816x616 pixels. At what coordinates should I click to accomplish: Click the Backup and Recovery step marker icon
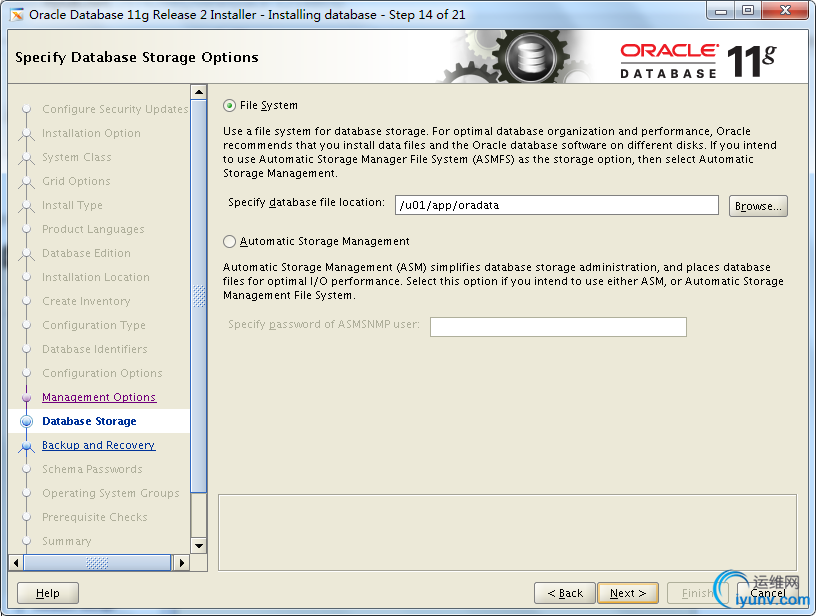(27, 445)
